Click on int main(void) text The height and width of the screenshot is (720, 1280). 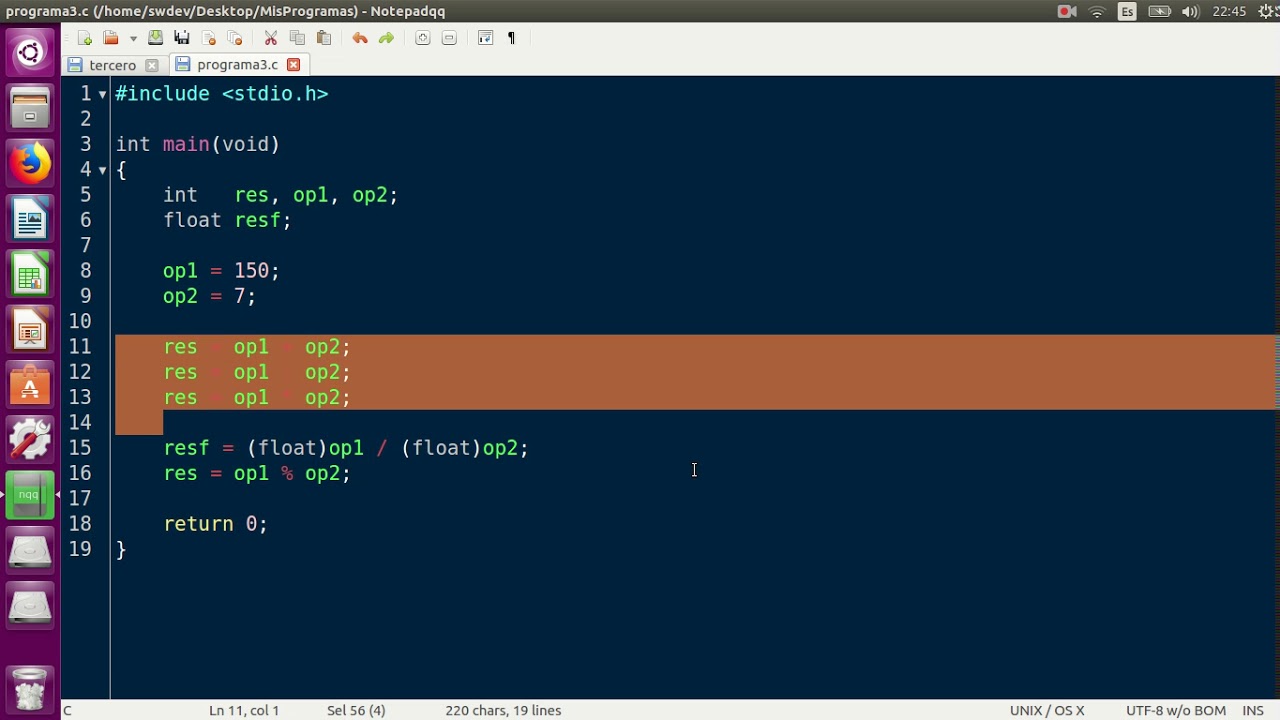[198, 145]
